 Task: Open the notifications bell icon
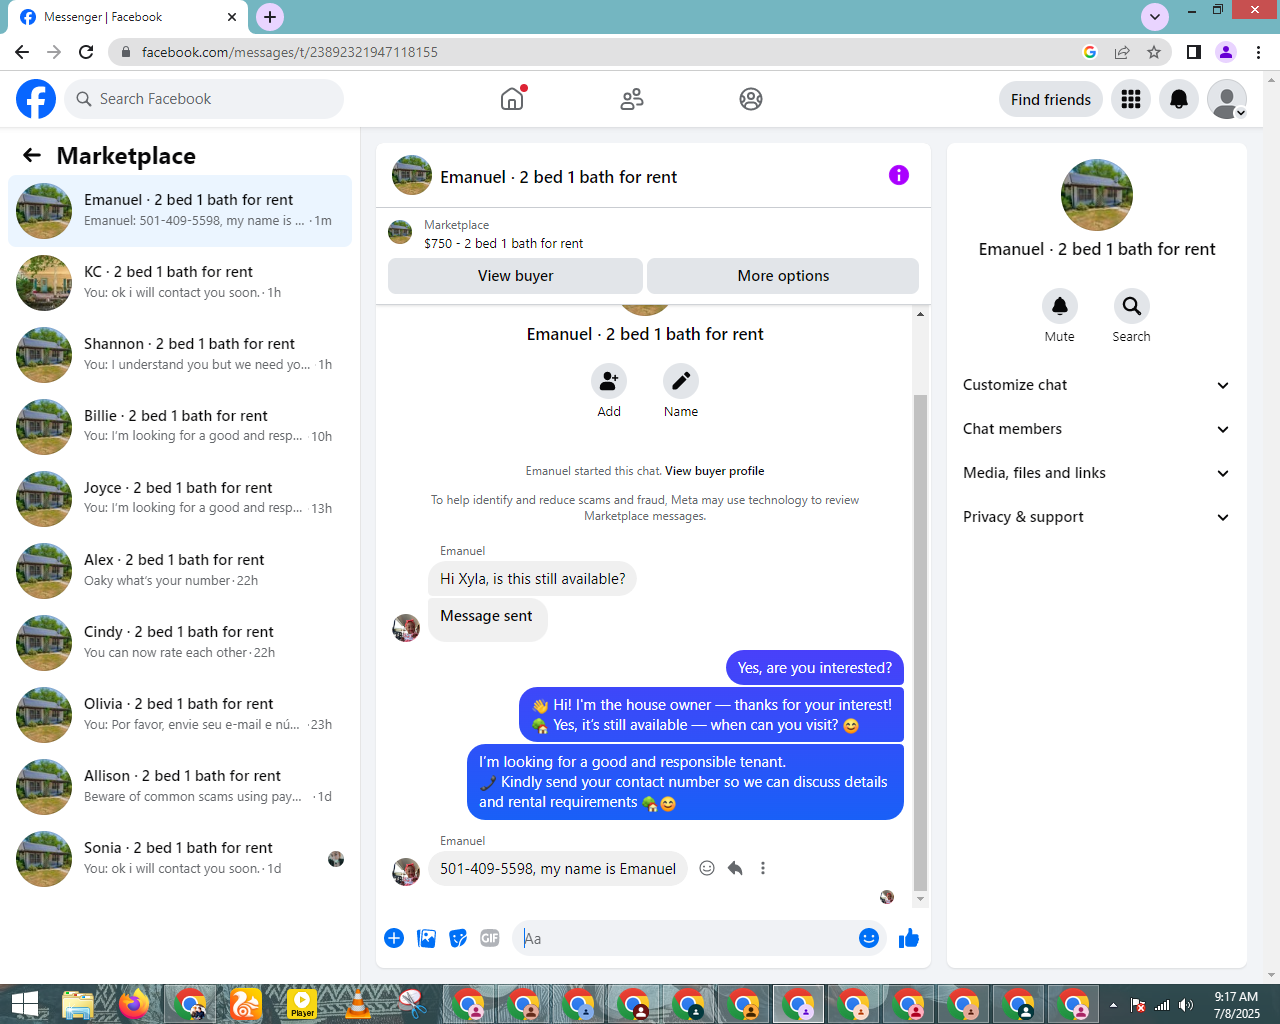[1179, 99]
